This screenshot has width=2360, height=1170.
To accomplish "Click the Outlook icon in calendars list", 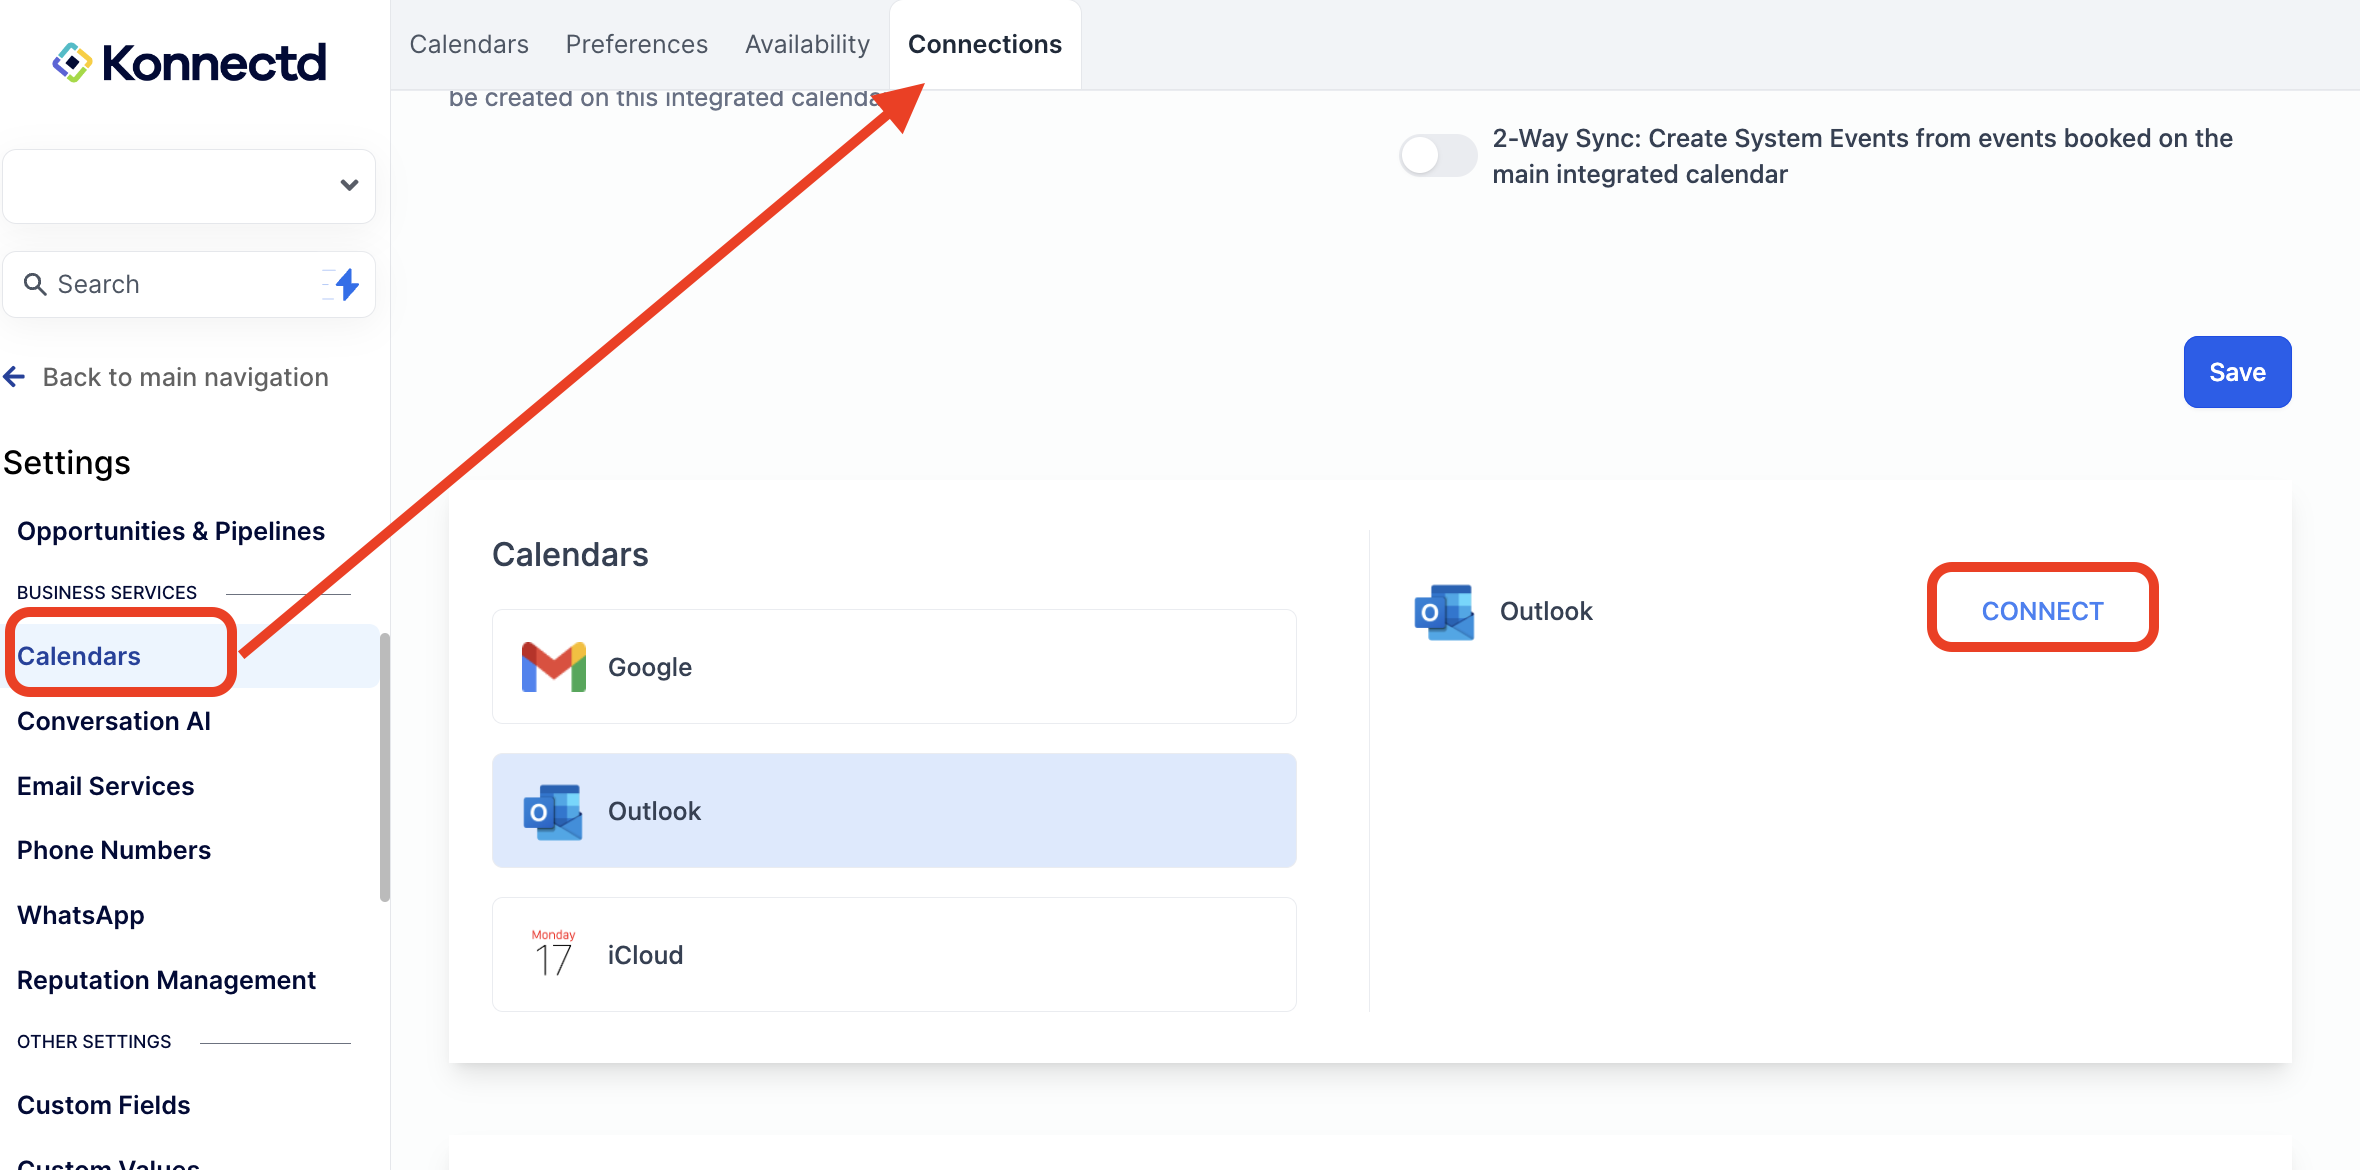I will click(553, 811).
